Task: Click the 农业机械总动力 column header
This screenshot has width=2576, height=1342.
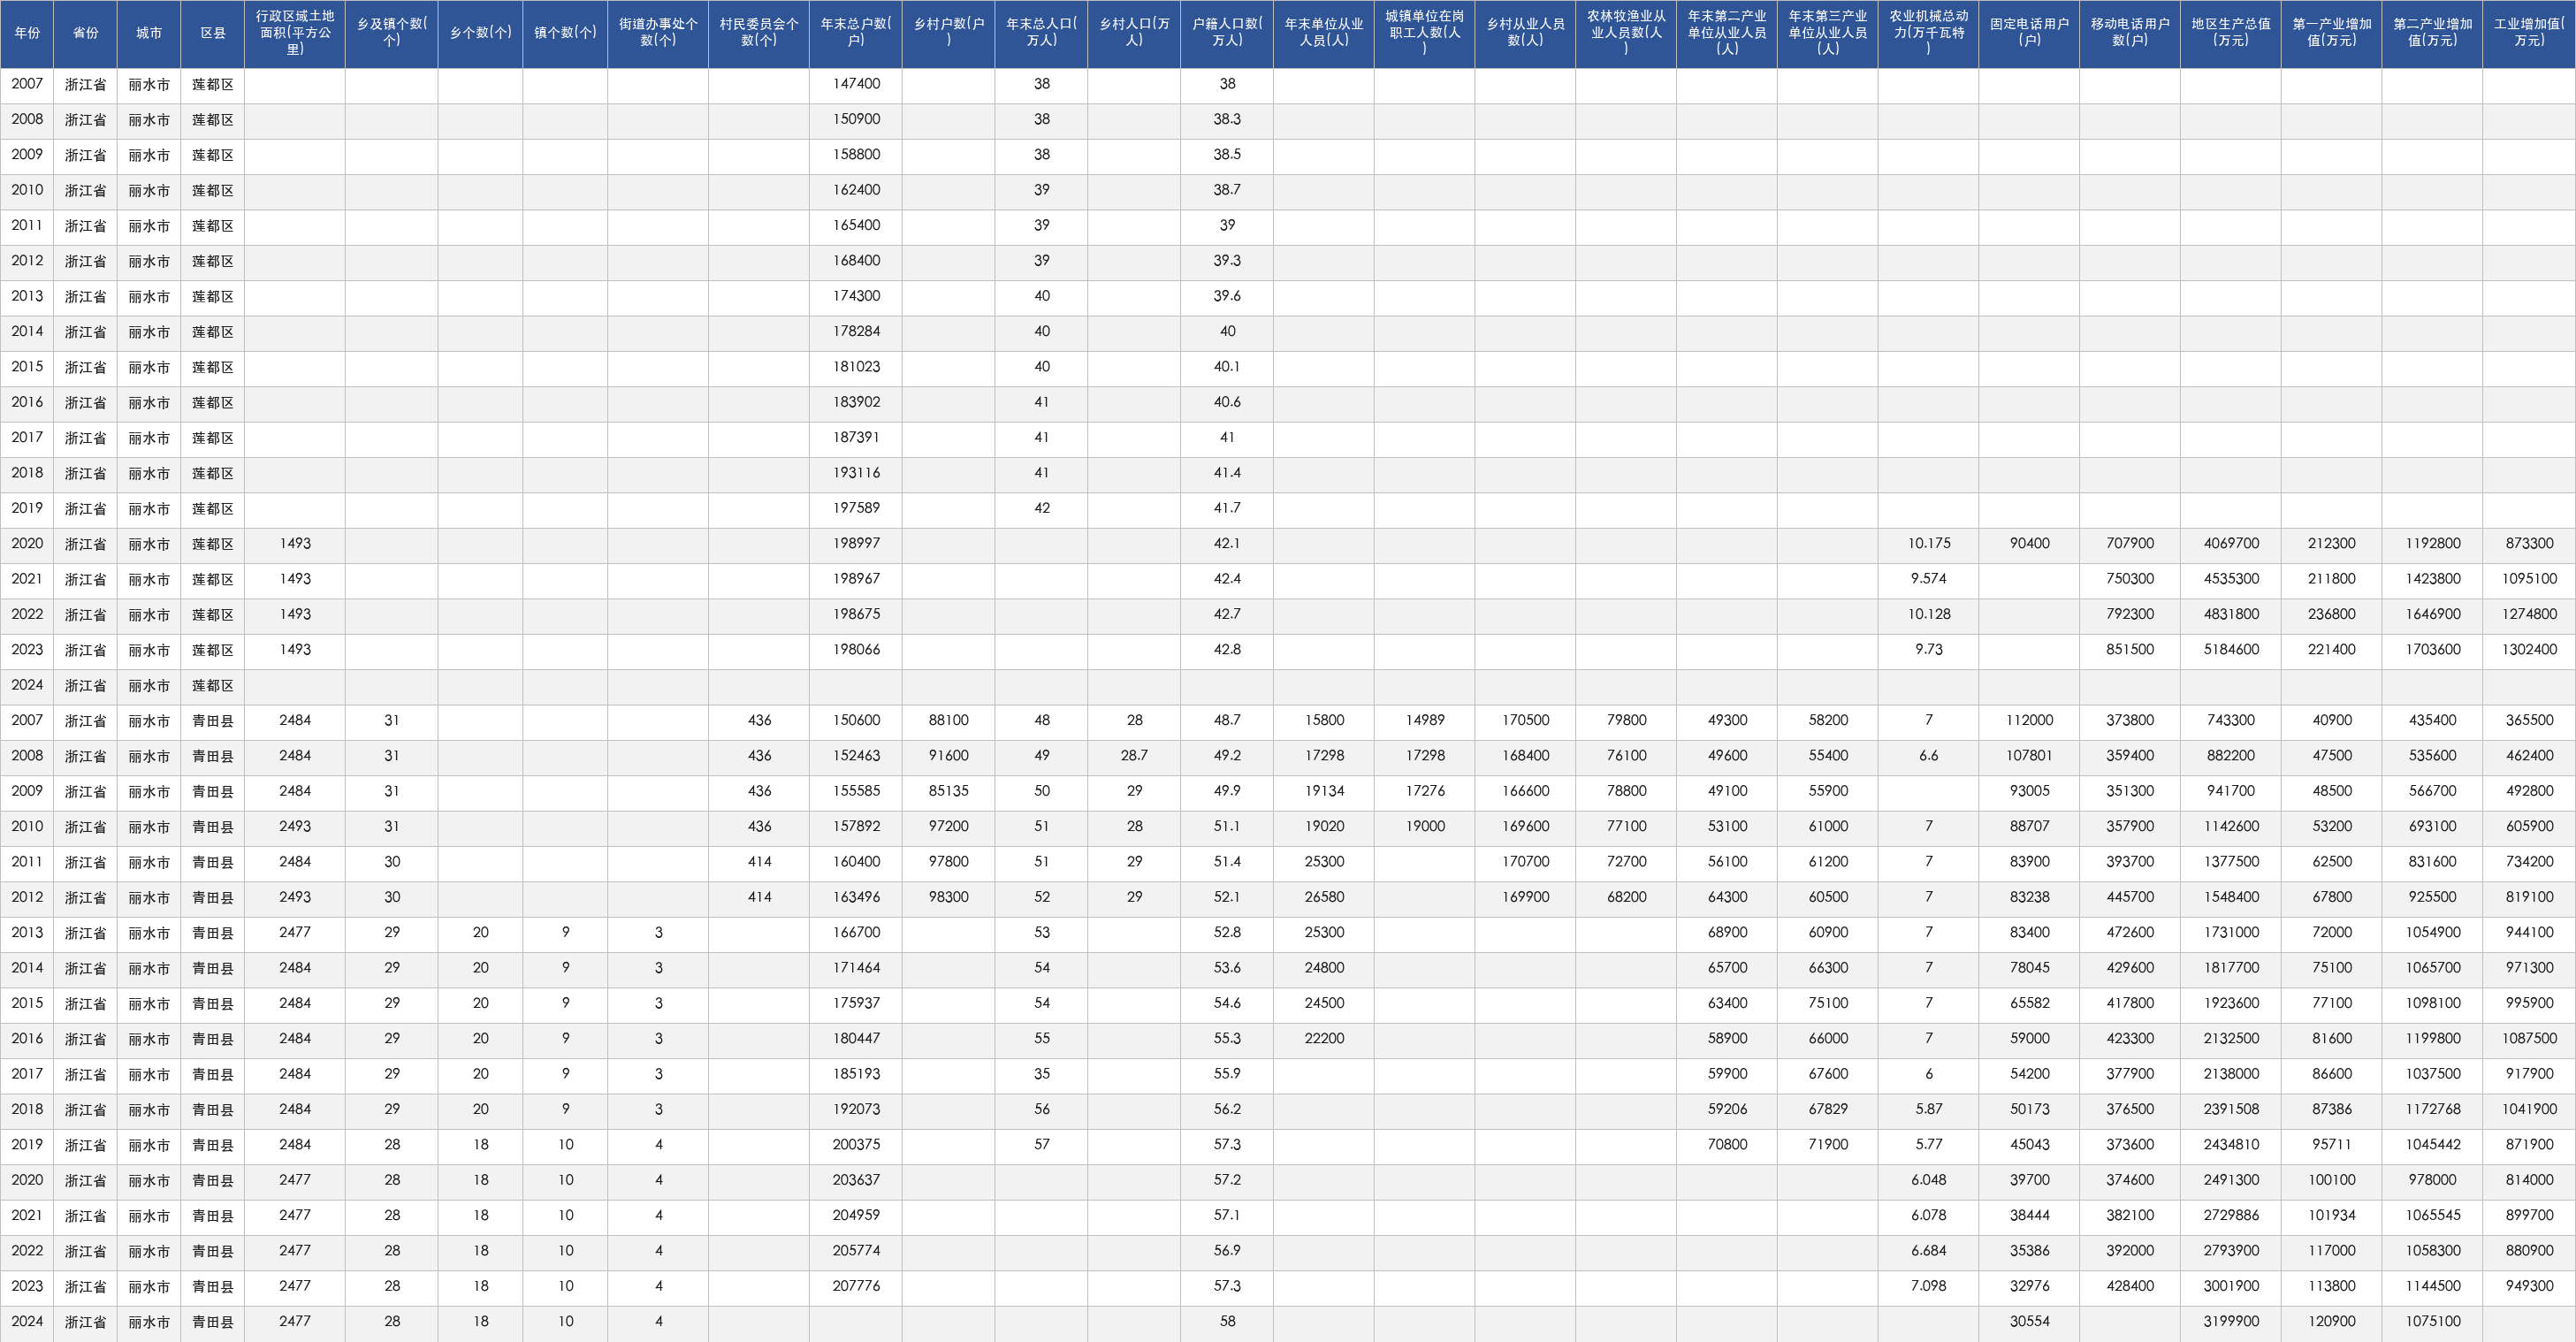Action: [1929, 33]
